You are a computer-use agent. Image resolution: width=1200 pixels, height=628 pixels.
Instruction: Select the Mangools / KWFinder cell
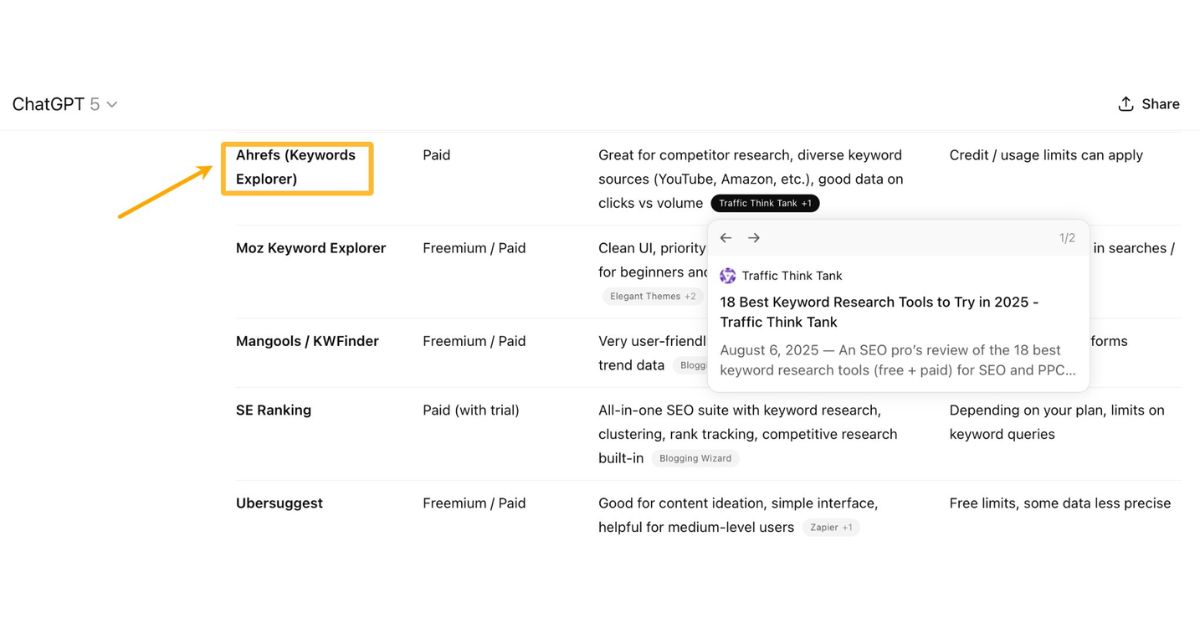click(x=307, y=341)
